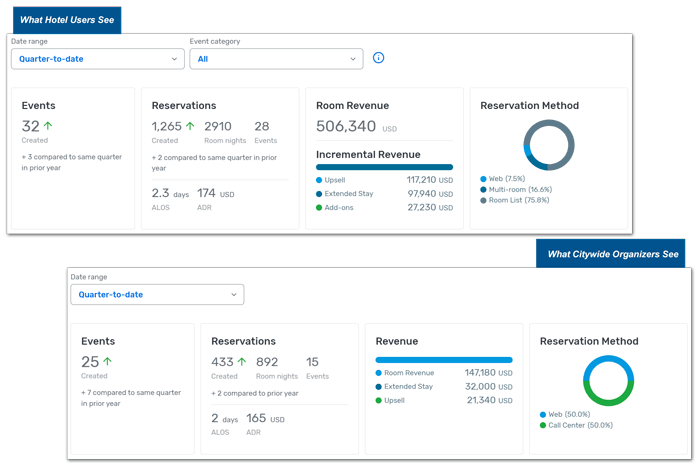Click green up arrow beside 1,265 reservations
The width and height of the screenshot is (700, 472).
190,126
